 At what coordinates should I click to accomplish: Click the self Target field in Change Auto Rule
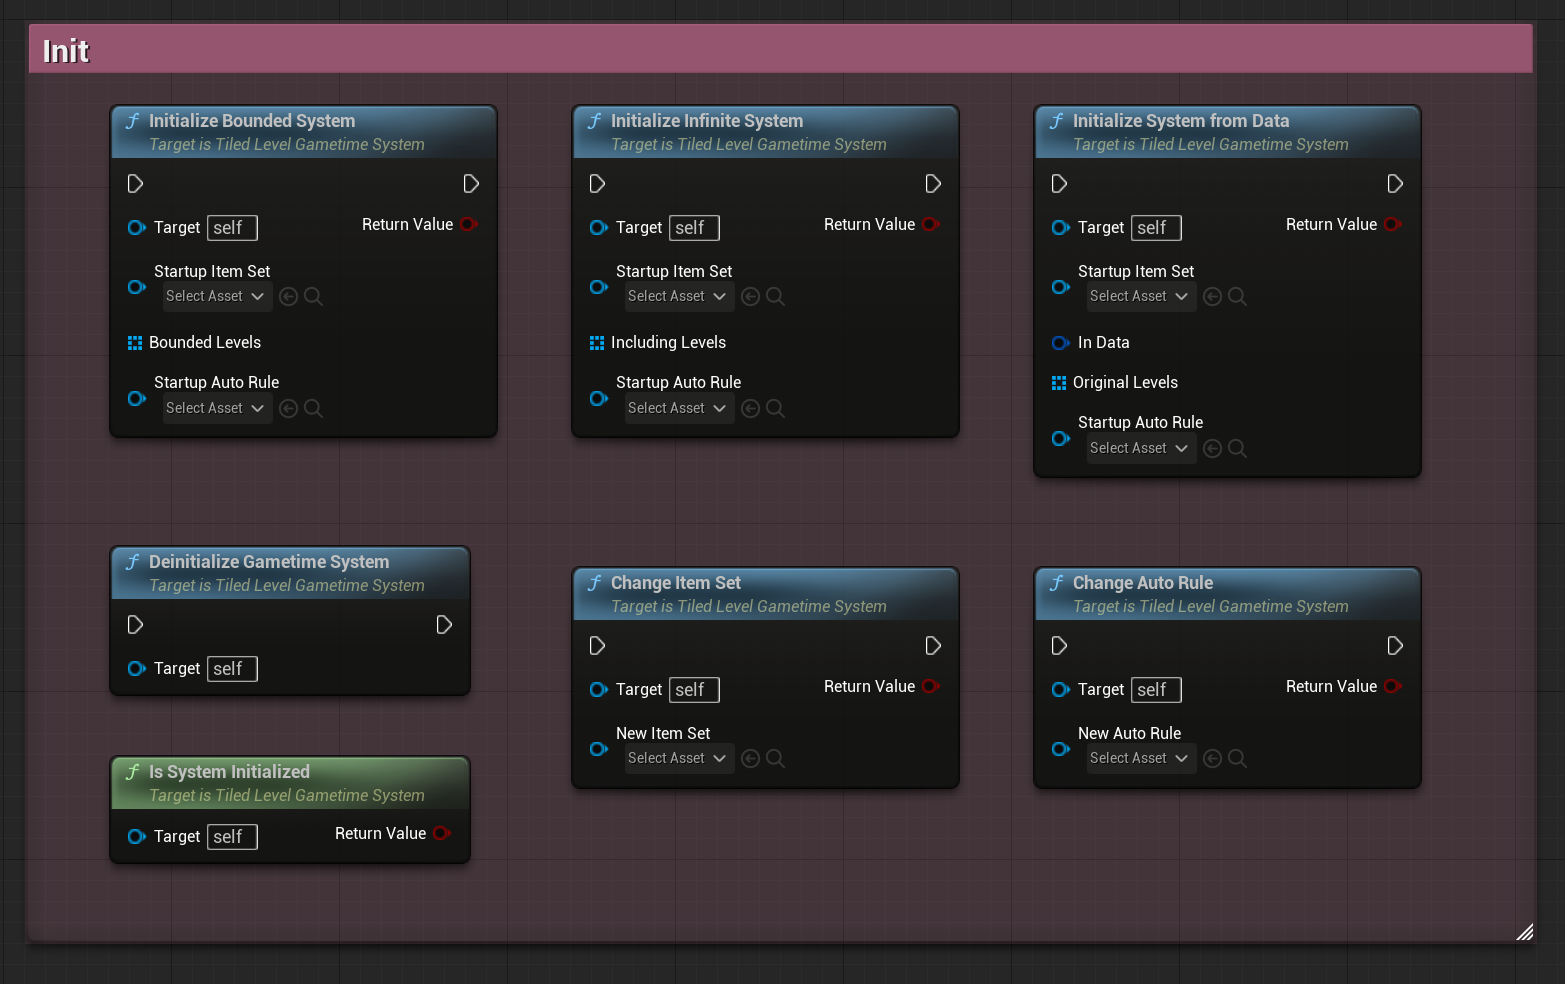[x=1156, y=690]
